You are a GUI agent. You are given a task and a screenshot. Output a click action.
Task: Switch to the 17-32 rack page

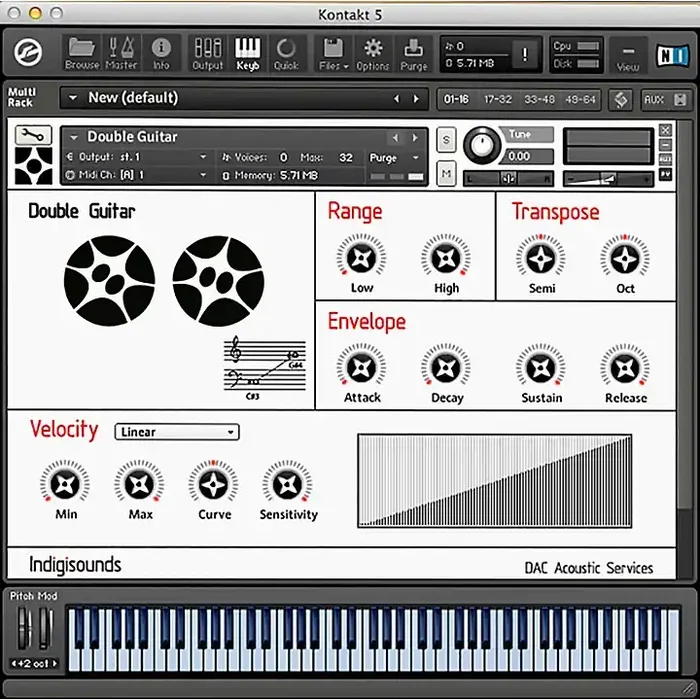click(498, 99)
